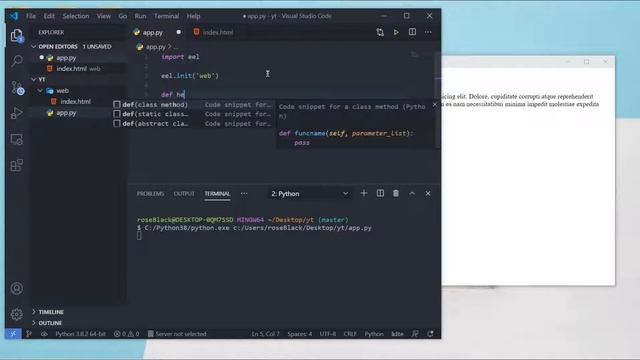Collapse the YT folder section
640x360 pixels.
point(34,79)
